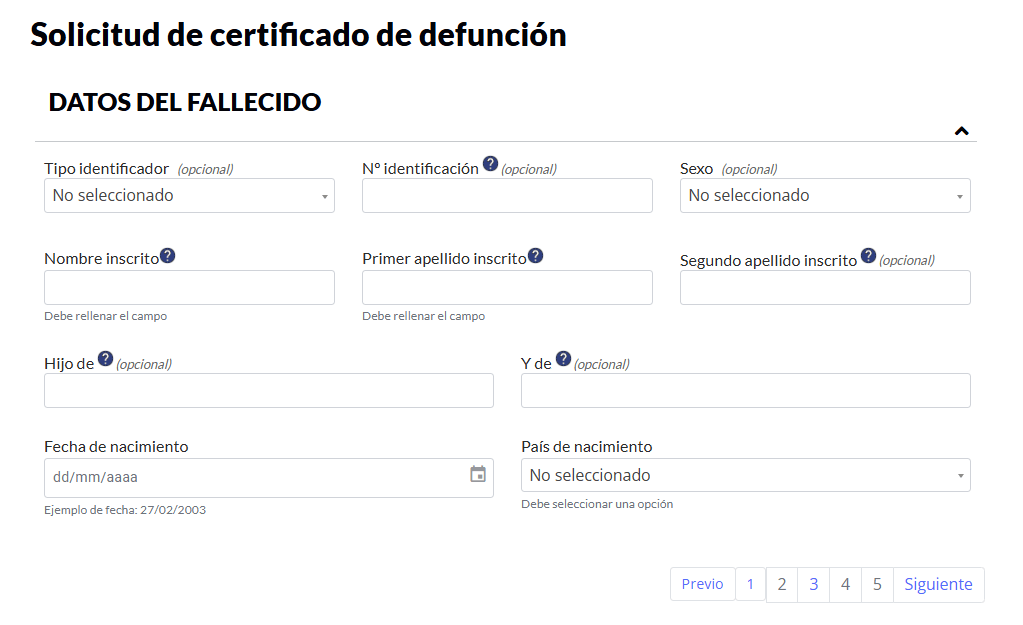
Task: Collapse the Datos del Fallecido section
Action: (961, 130)
